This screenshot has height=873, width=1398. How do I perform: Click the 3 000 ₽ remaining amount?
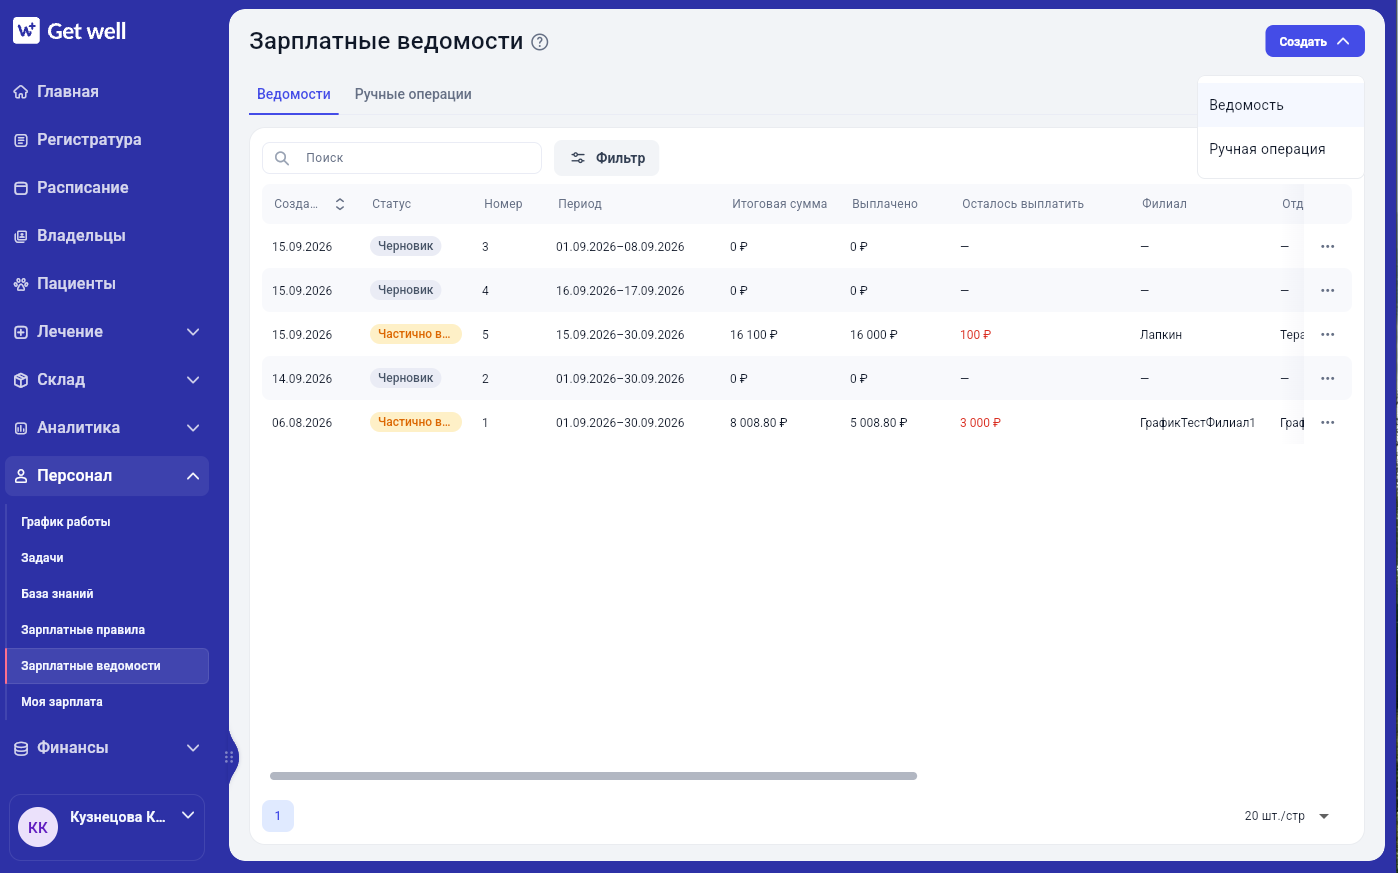coord(980,423)
